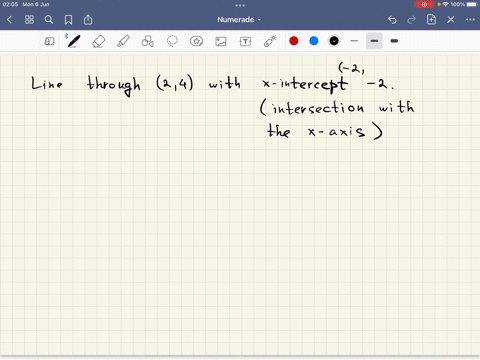Select the thickest stroke width
This screenshot has height=360, width=480.
[x=394, y=41]
